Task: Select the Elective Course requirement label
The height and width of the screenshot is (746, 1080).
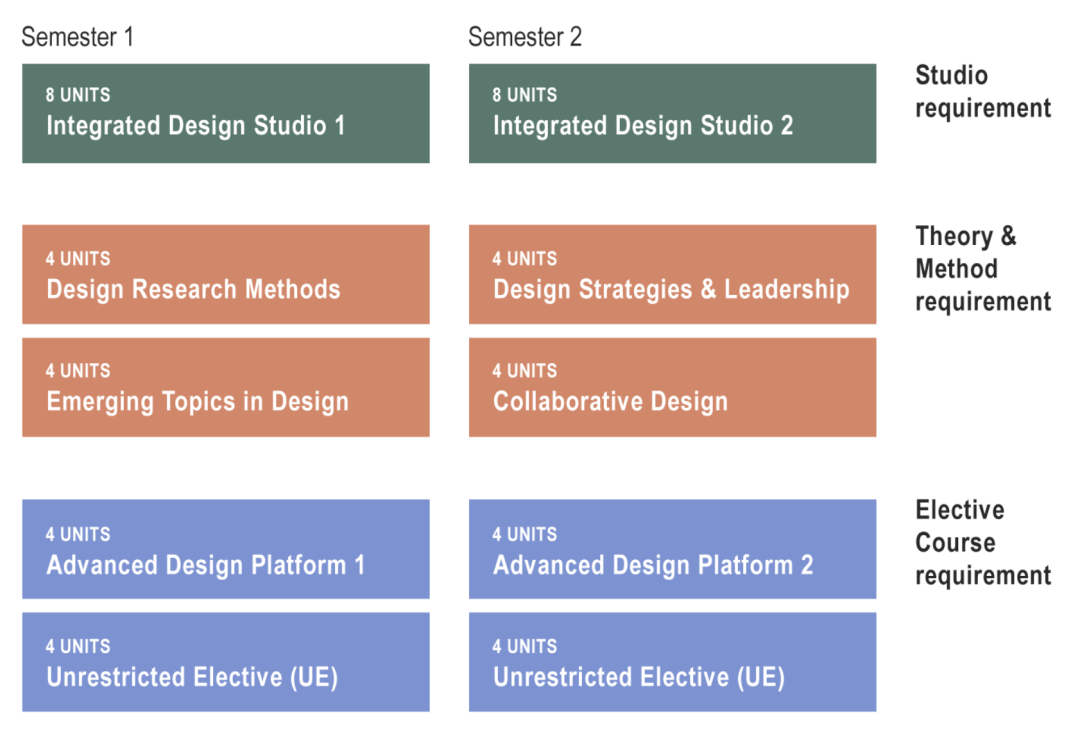Action: [982, 543]
